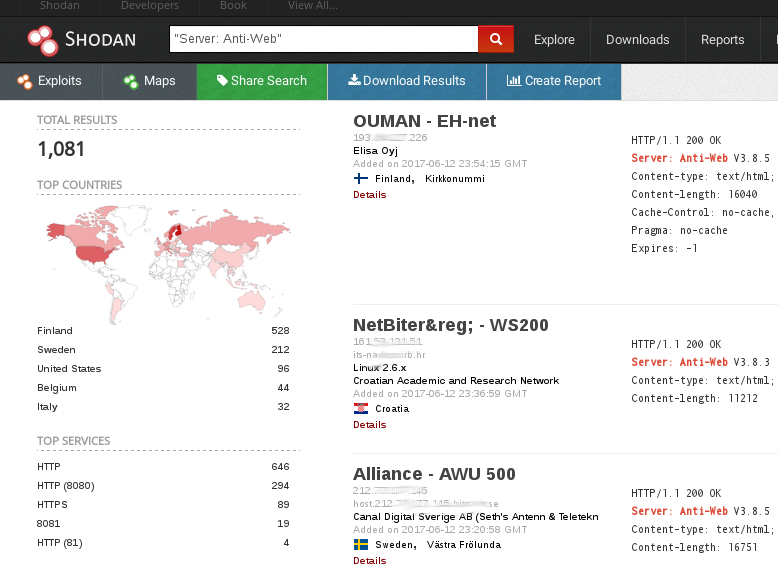Click the Finland country link in OUMAN result
778x567 pixels.
(392, 179)
